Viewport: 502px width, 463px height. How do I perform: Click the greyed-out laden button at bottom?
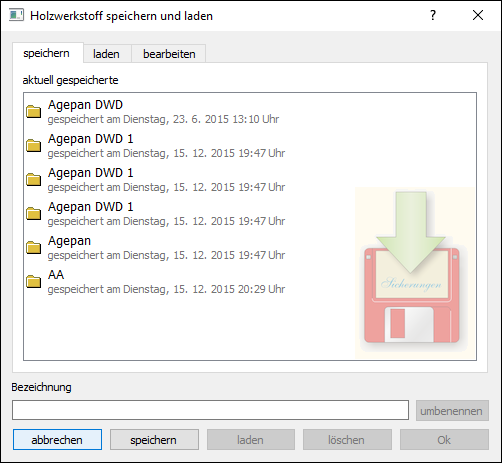click(251, 440)
